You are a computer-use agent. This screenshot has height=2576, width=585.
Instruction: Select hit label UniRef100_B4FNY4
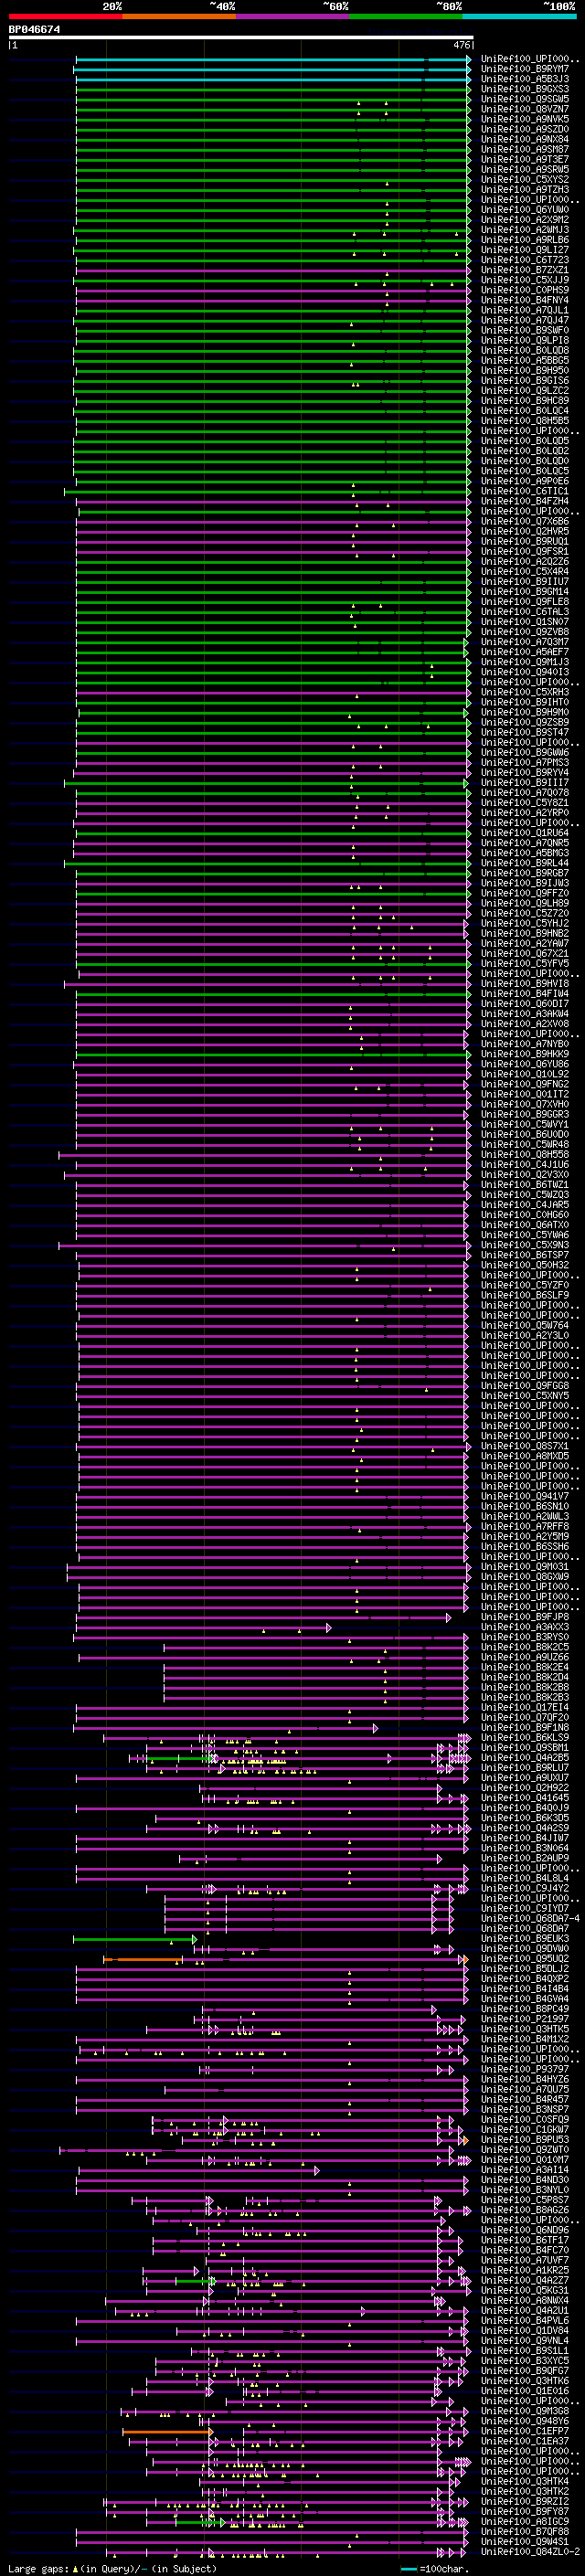[525, 300]
